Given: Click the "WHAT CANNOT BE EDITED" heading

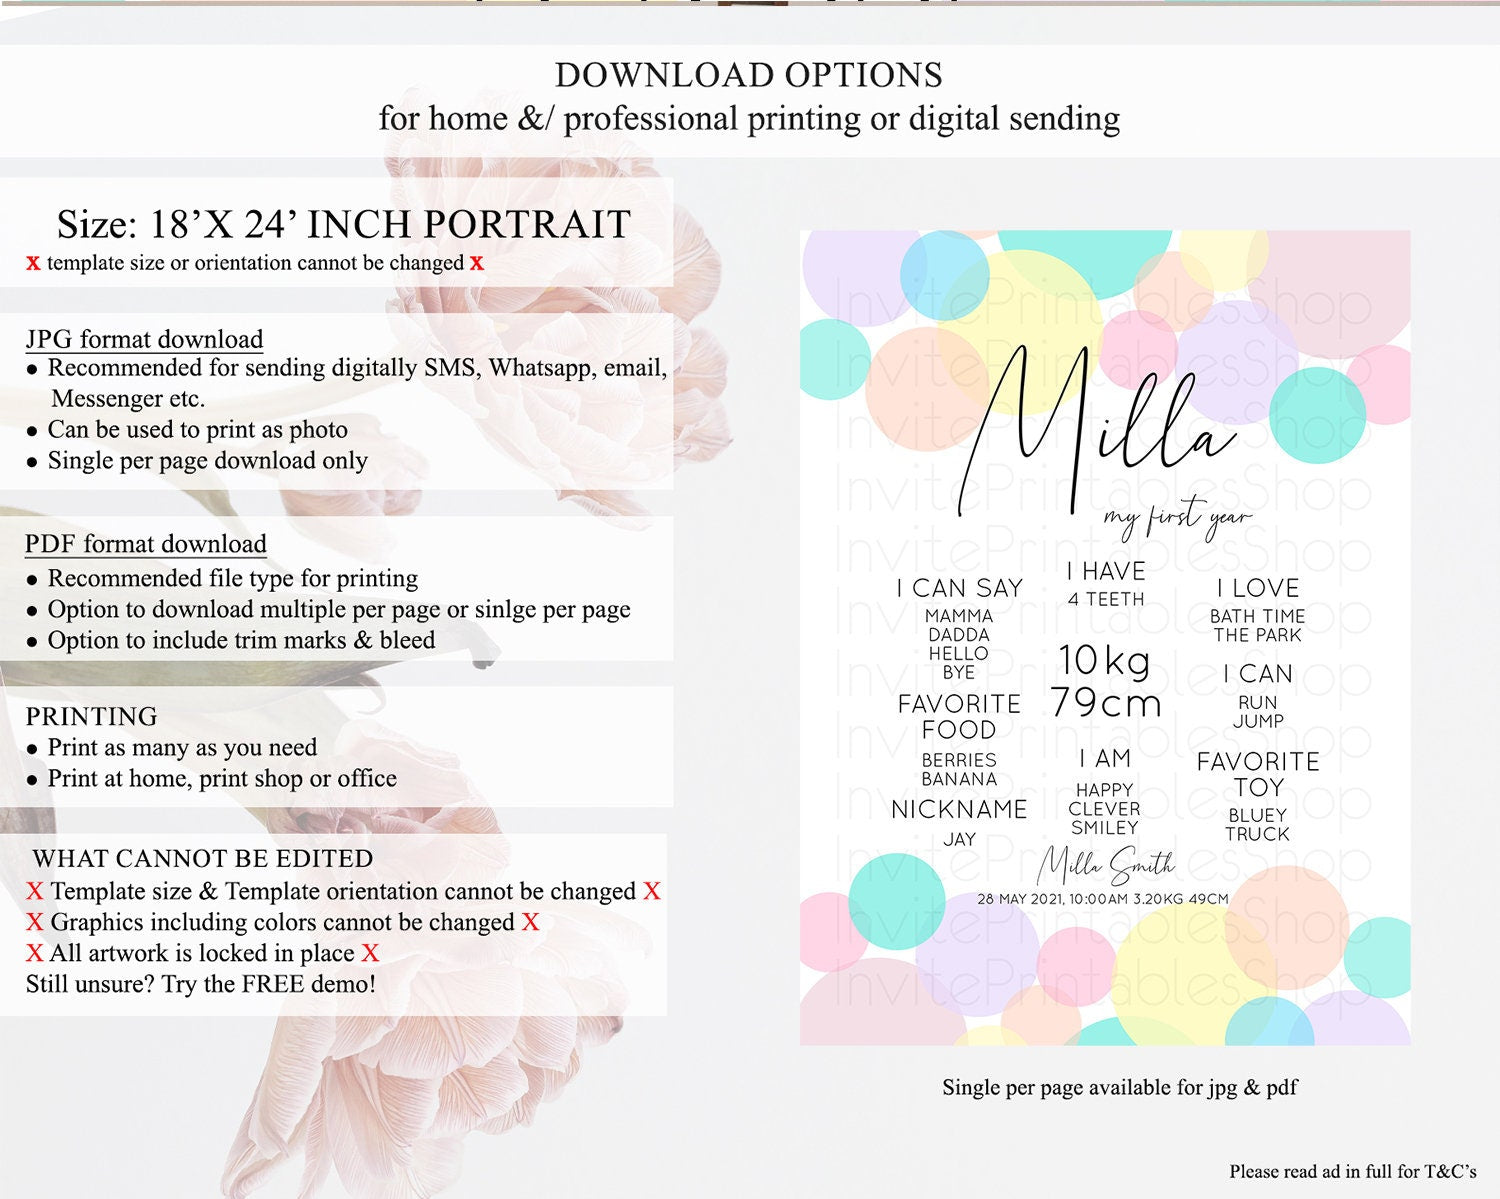Looking at the screenshot, I should [203, 859].
